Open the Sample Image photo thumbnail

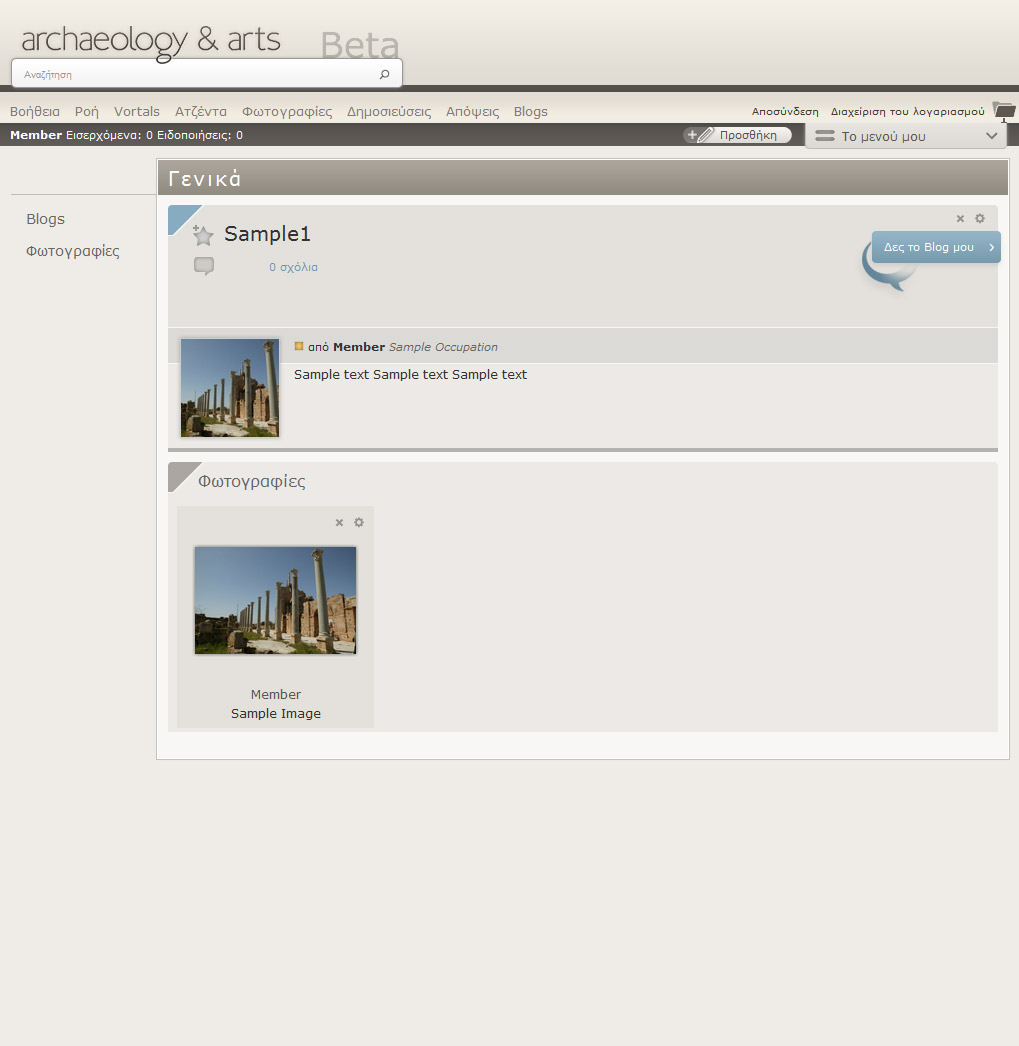(x=275, y=600)
